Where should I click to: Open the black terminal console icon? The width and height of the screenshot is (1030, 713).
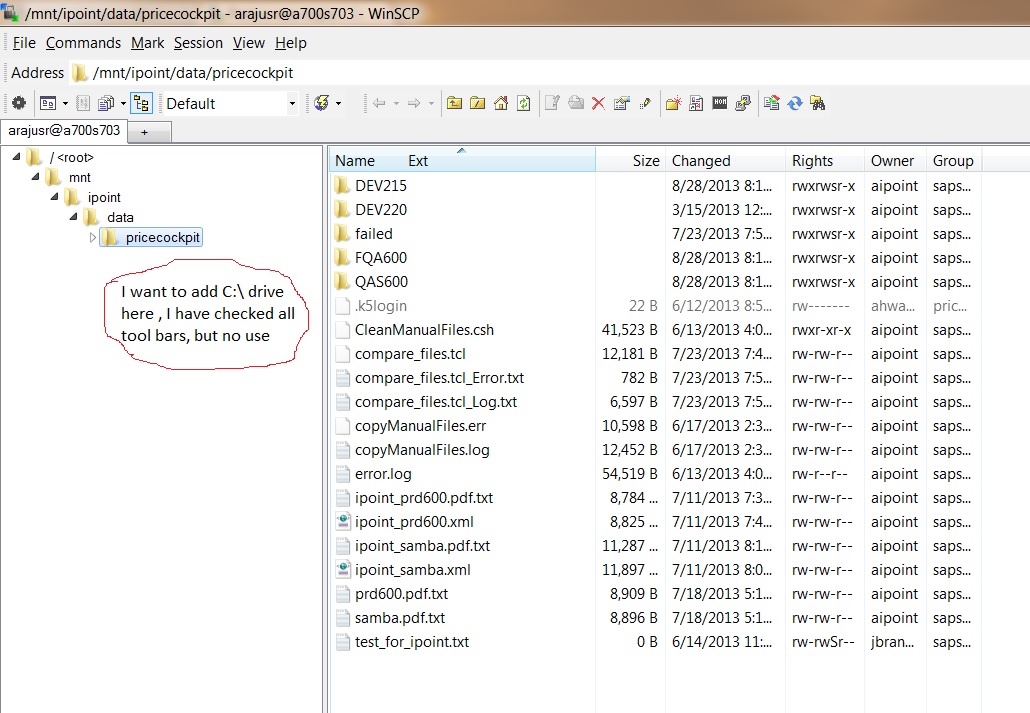(719, 103)
